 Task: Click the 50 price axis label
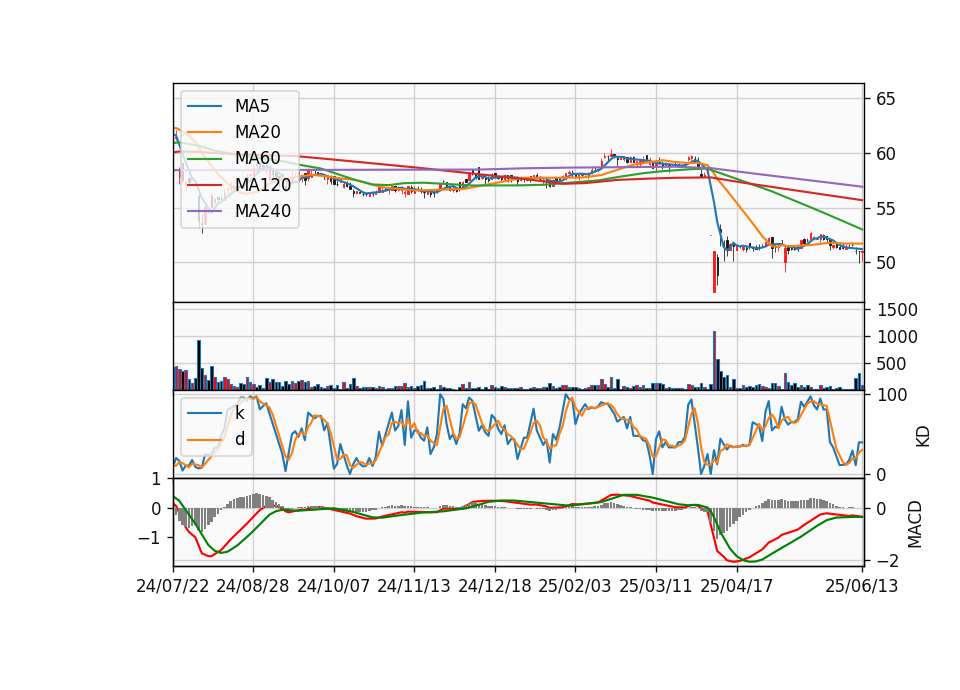coord(885,263)
